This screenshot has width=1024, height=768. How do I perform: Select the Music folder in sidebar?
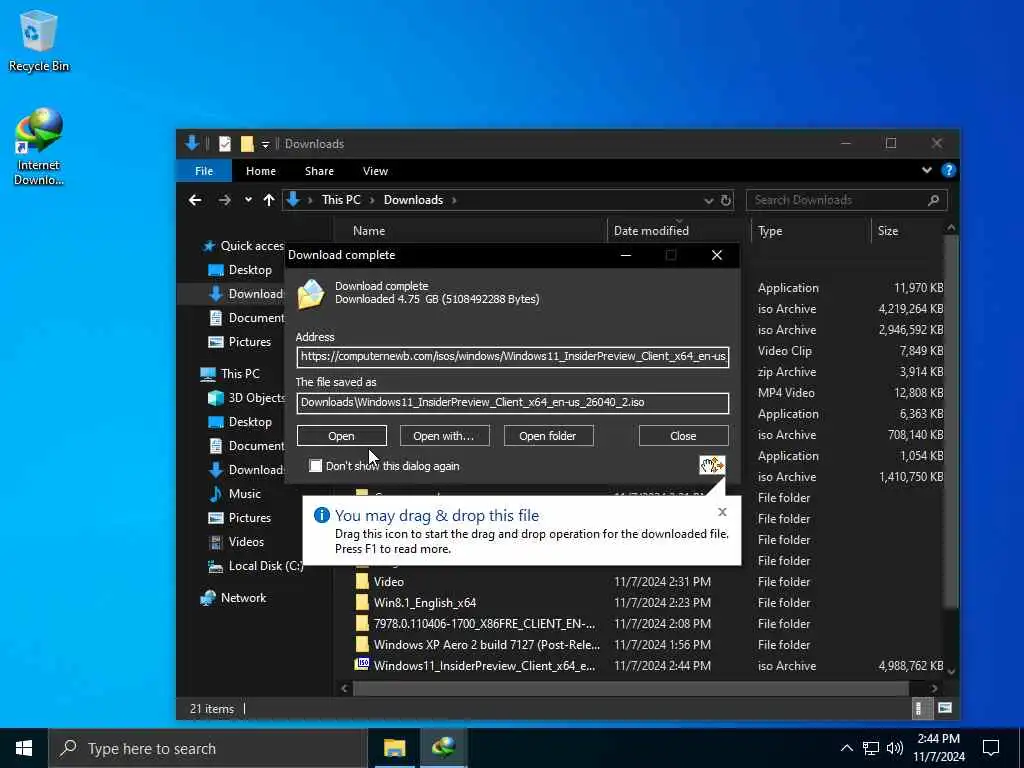click(x=244, y=494)
